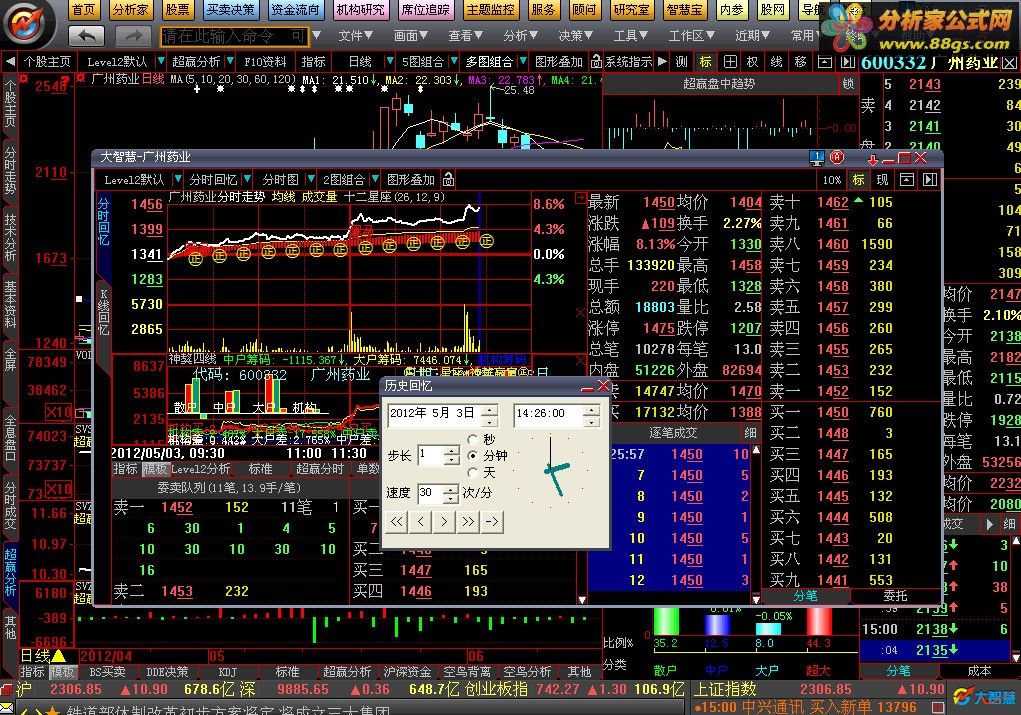Open the 资金流向 tab
1021x715 pixels.
(x=296, y=9)
